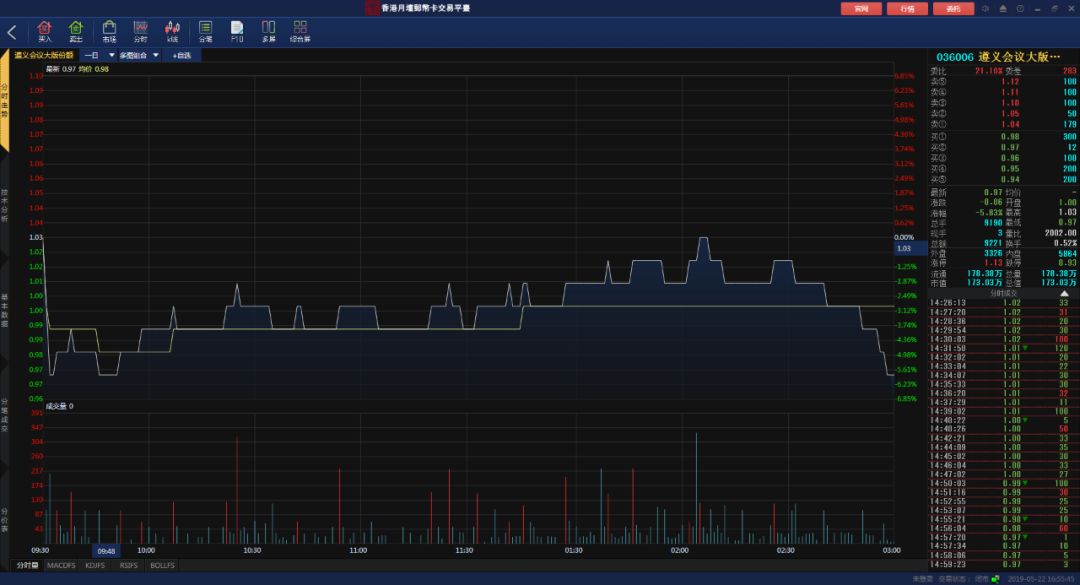Click the 委托 red button
Viewport: 1080px width, 585px height.
click(953, 8)
